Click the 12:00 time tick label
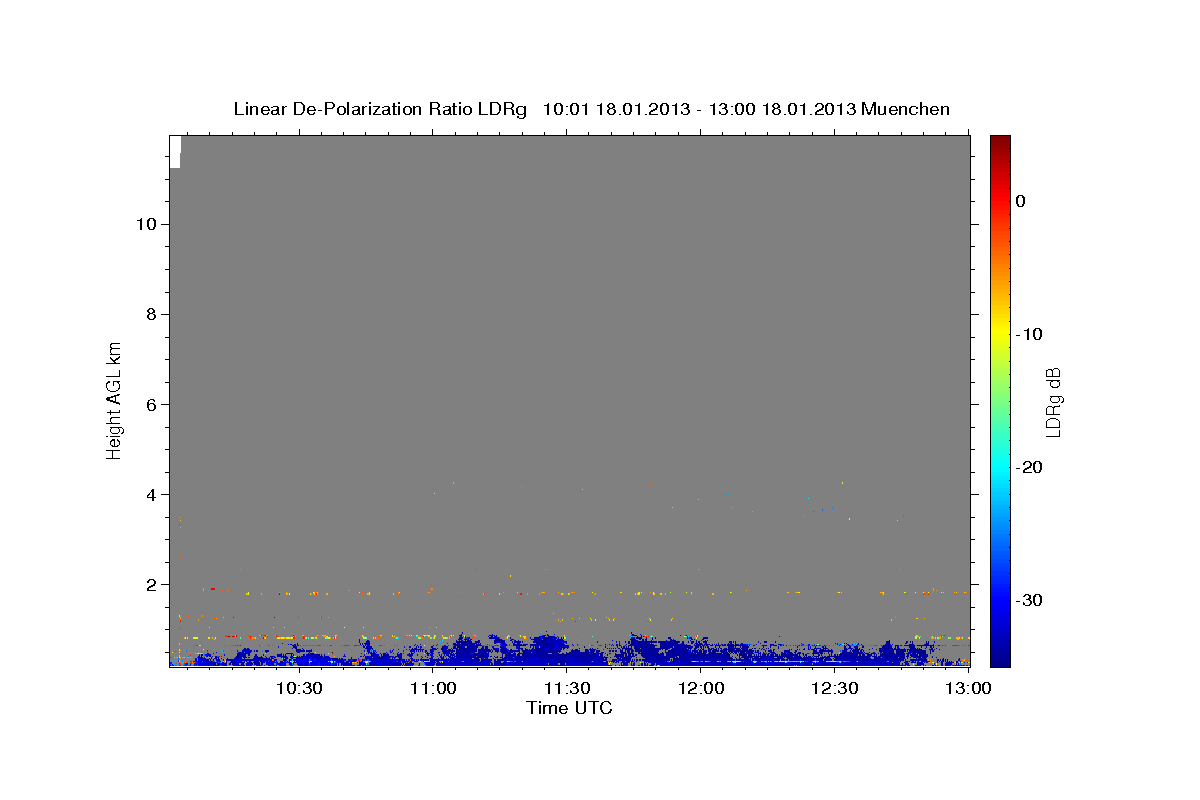 click(x=701, y=688)
